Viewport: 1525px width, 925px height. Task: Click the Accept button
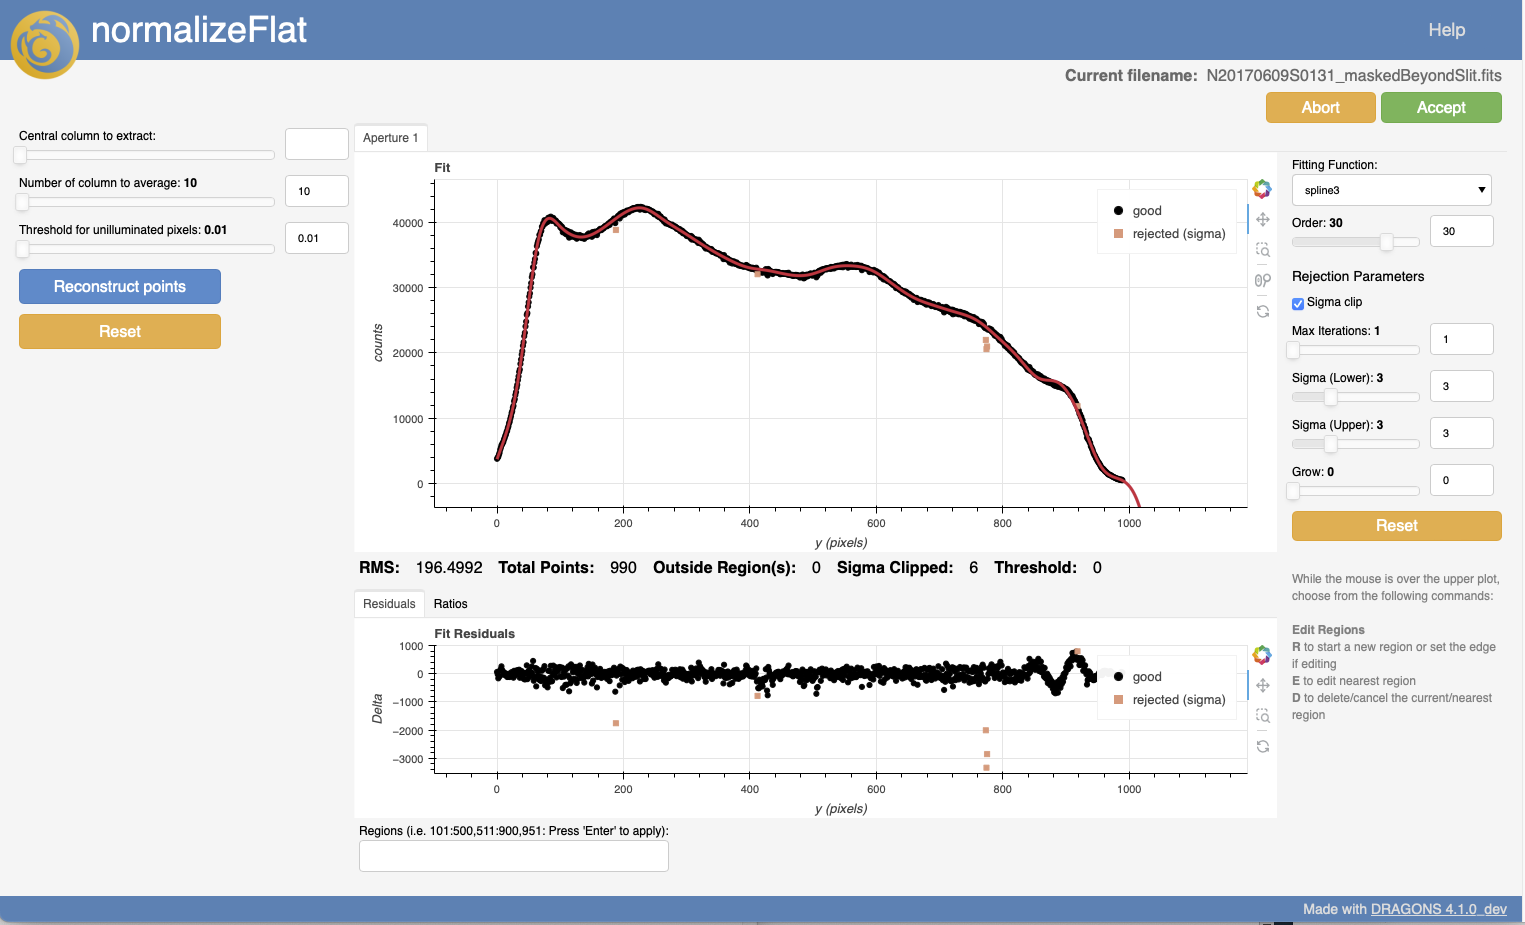[x=1441, y=108]
